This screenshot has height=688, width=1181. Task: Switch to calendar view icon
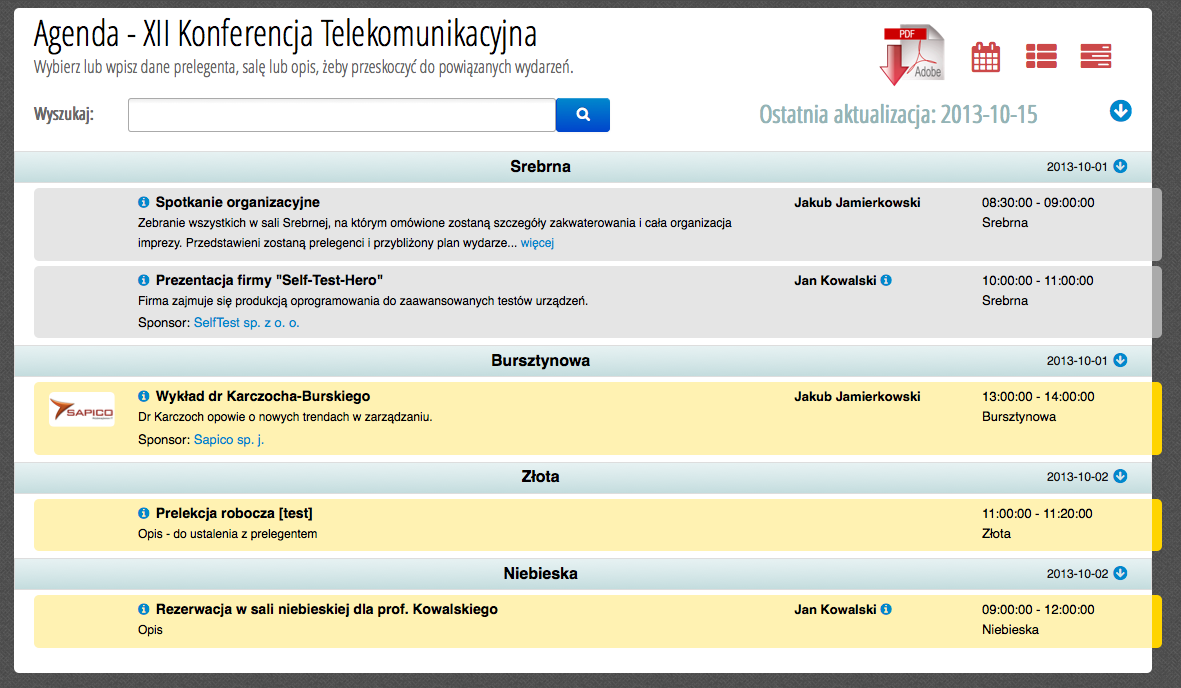986,57
